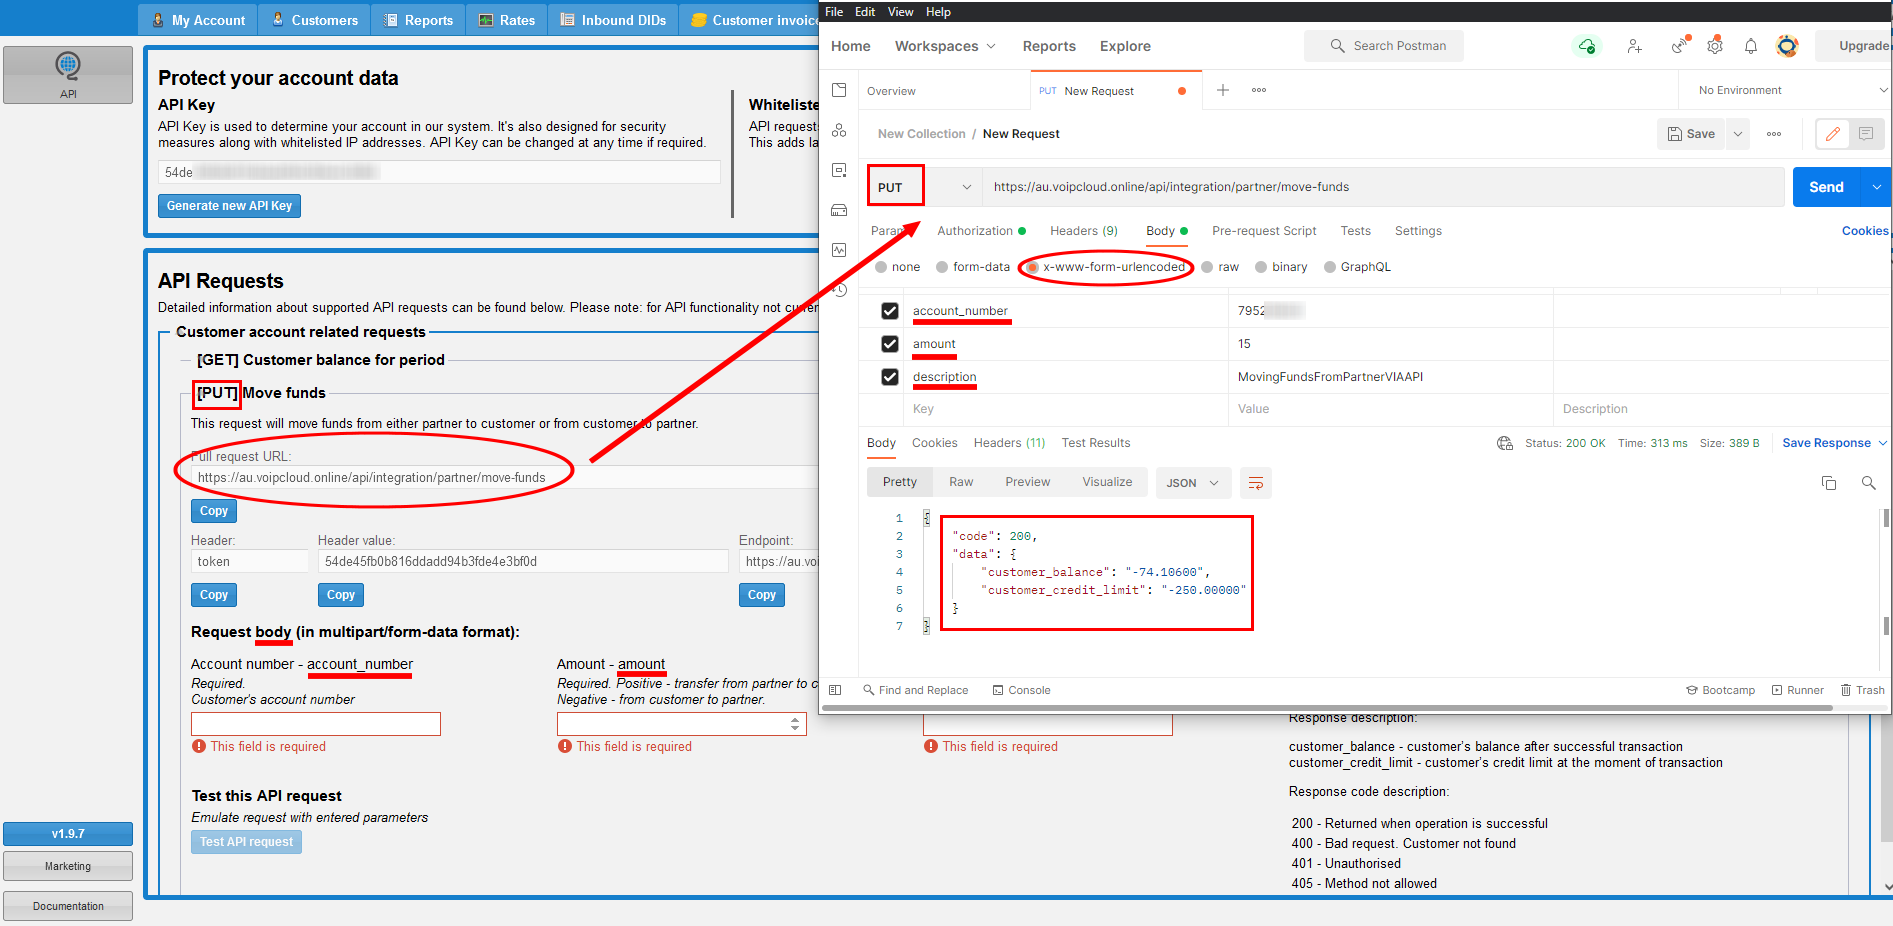Click the request URL input field
This screenshot has width=1893, height=926.
(1383, 187)
